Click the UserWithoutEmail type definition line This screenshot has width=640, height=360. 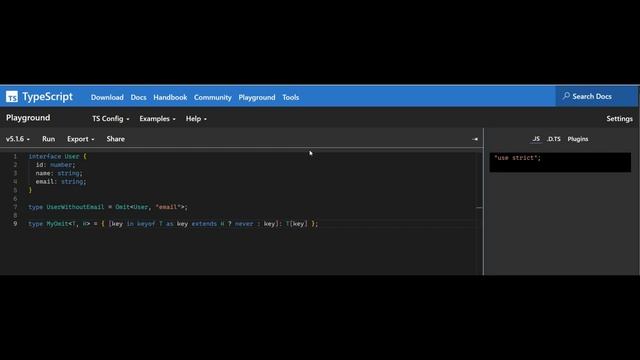pyautogui.click(x=108, y=207)
